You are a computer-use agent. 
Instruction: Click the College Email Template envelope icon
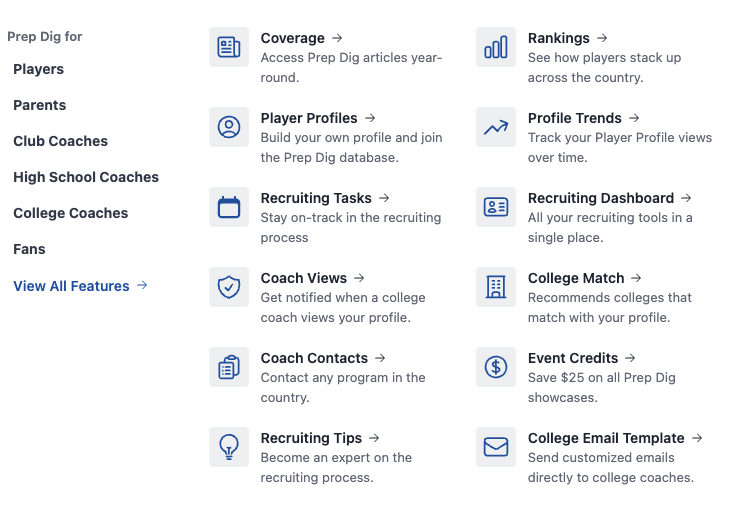(496, 447)
